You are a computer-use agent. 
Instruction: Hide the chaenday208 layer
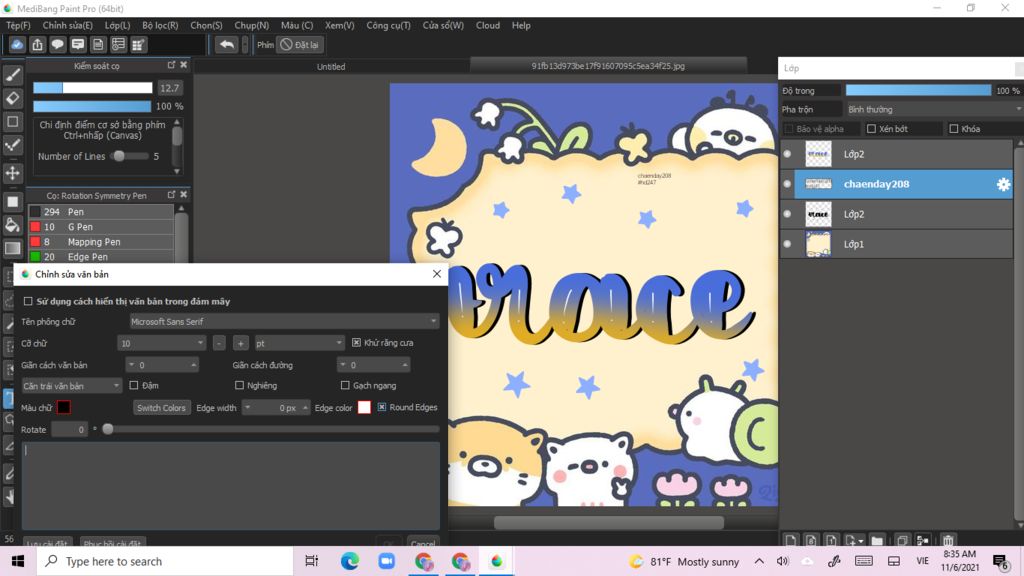[787, 184]
